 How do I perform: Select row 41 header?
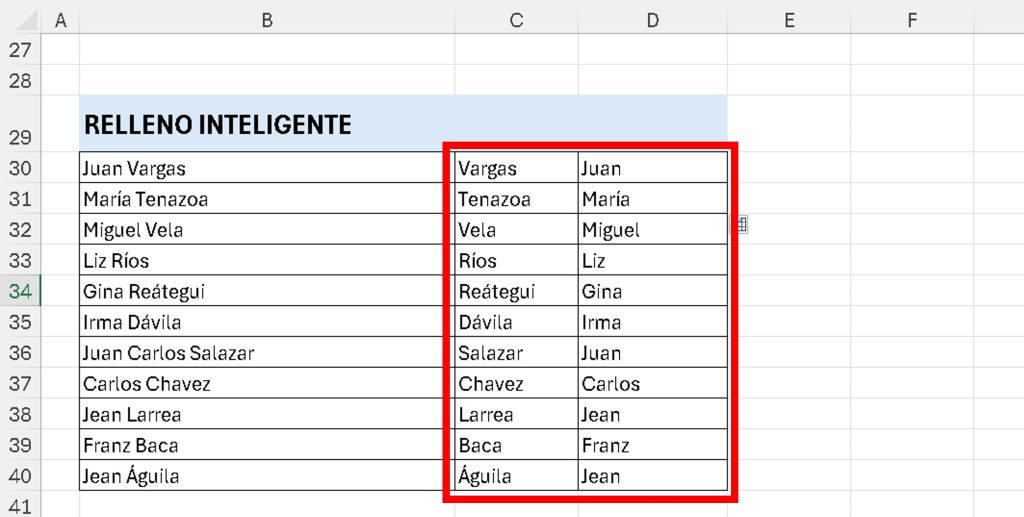(x=20, y=505)
